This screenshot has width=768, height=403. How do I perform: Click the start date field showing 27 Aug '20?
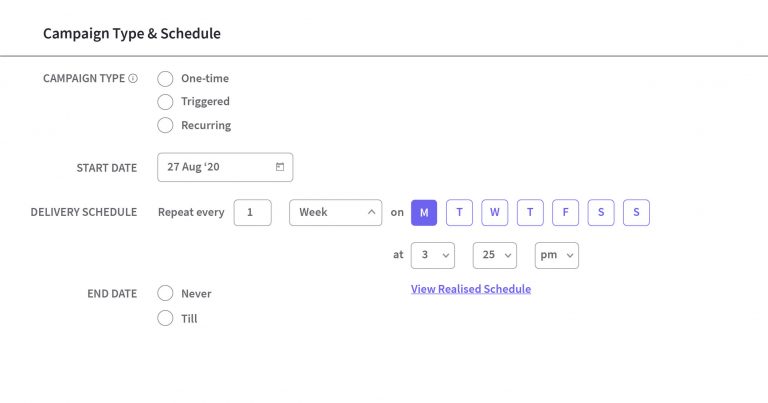click(225, 167)
